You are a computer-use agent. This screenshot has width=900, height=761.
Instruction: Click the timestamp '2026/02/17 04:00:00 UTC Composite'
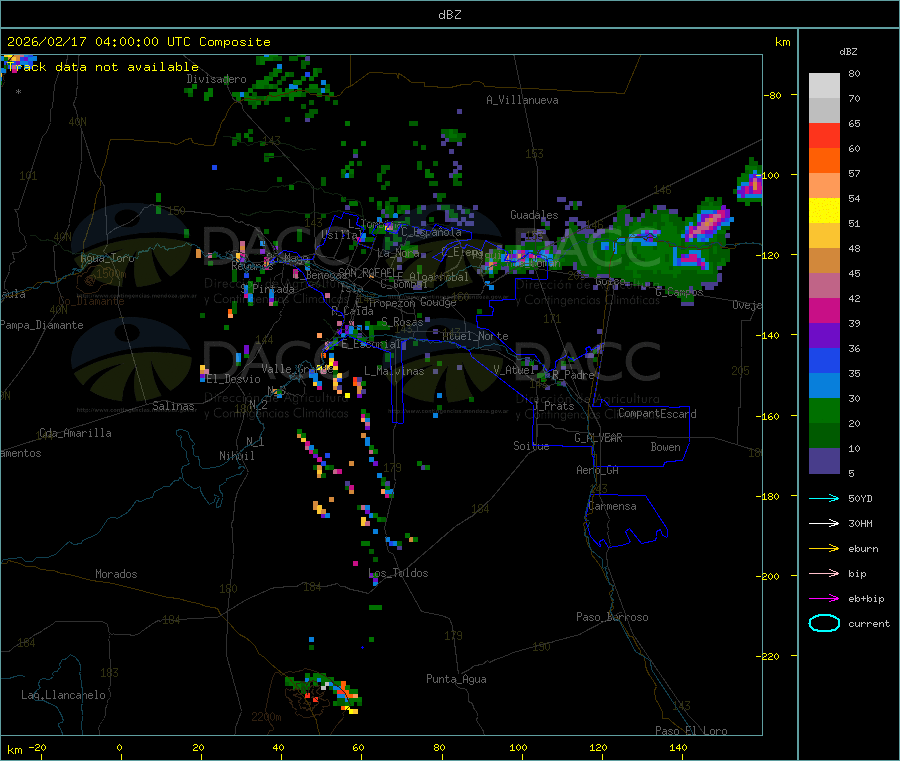pyautogui.click(x=138, y=42)
